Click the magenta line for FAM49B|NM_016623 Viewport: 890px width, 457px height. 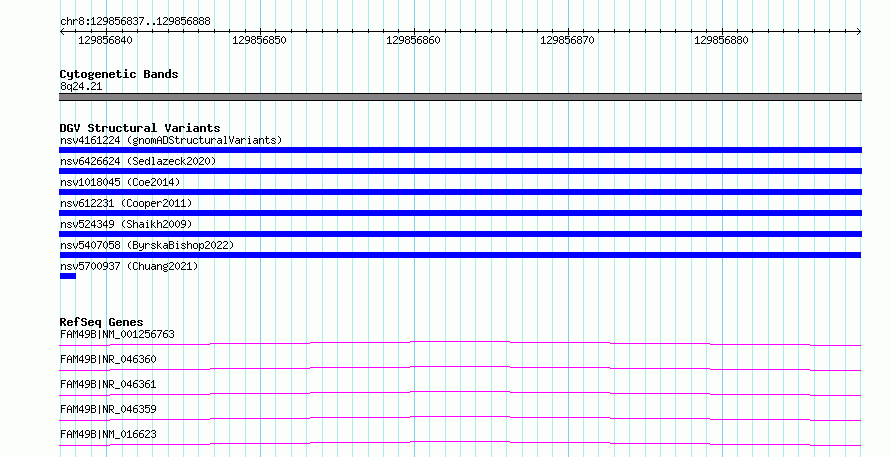tap(460, 443)
